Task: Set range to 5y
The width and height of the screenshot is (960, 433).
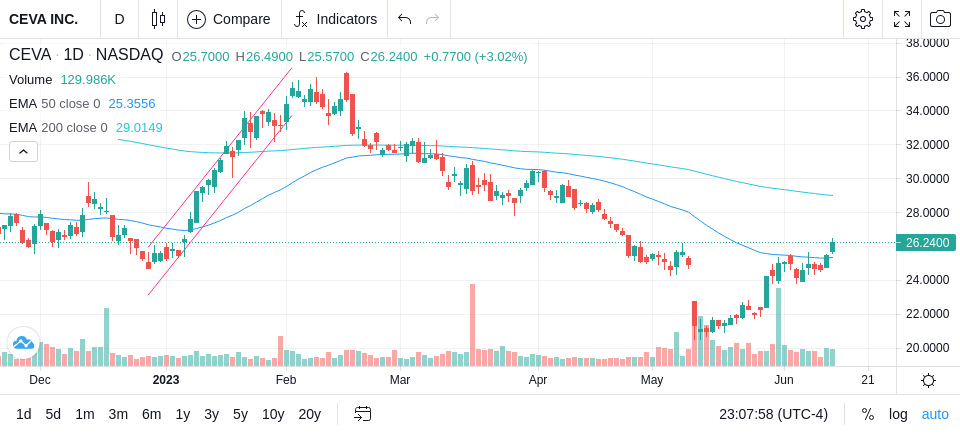Action: point(240,415)
